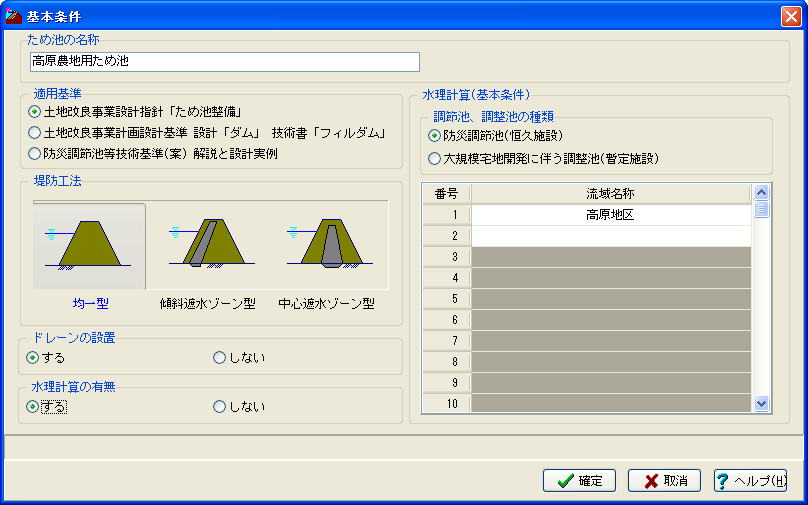Click the ため池の名称 name field
The image size is (808, 505).
pos(225,62)
